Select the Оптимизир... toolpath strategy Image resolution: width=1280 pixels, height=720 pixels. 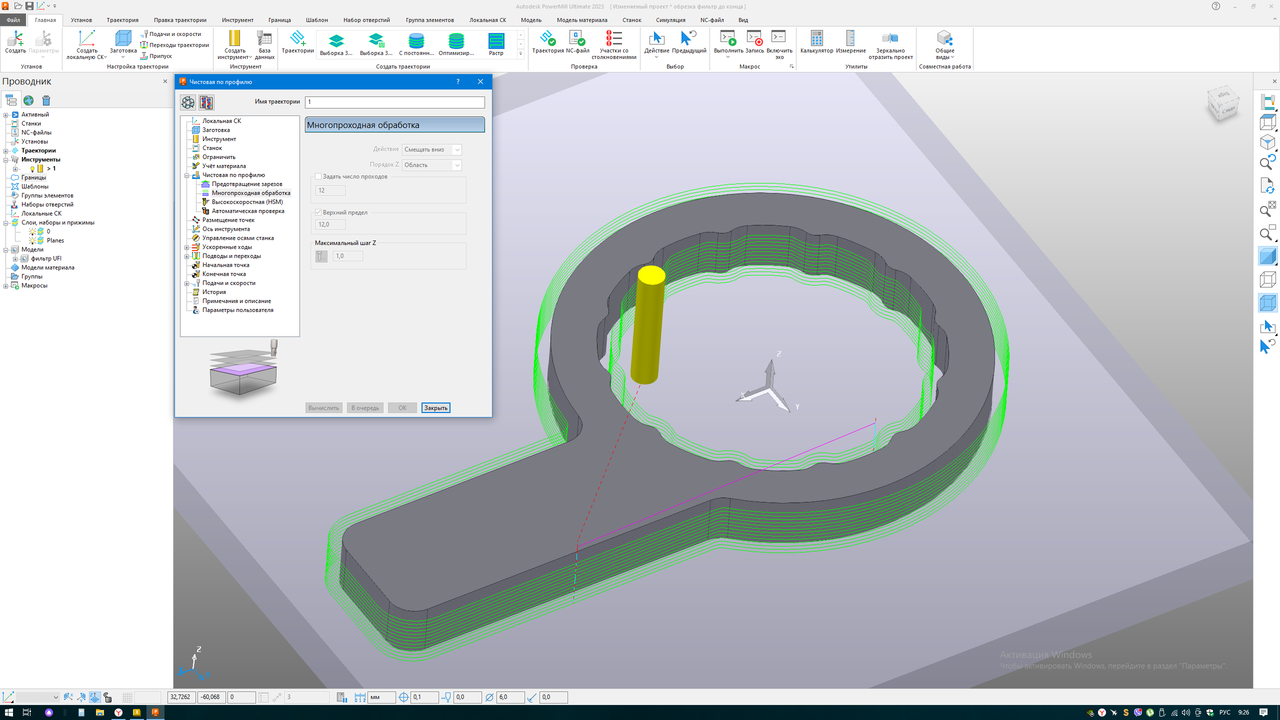pos(456,43)
